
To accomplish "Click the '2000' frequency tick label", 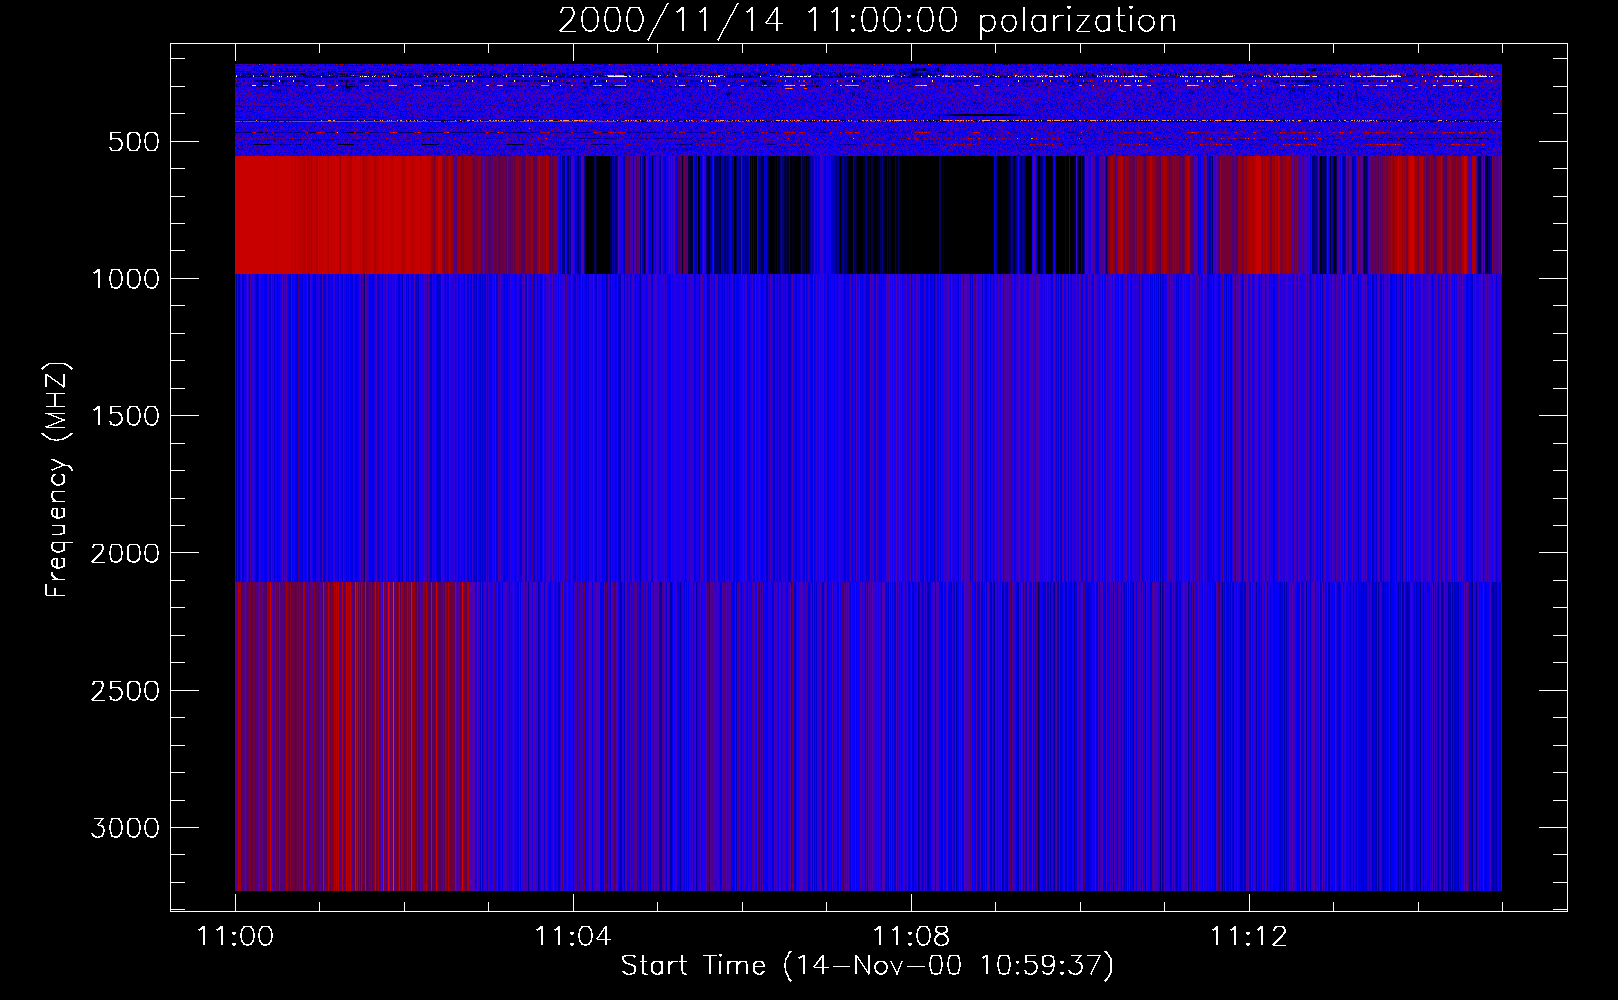I will tap(125, 553).
